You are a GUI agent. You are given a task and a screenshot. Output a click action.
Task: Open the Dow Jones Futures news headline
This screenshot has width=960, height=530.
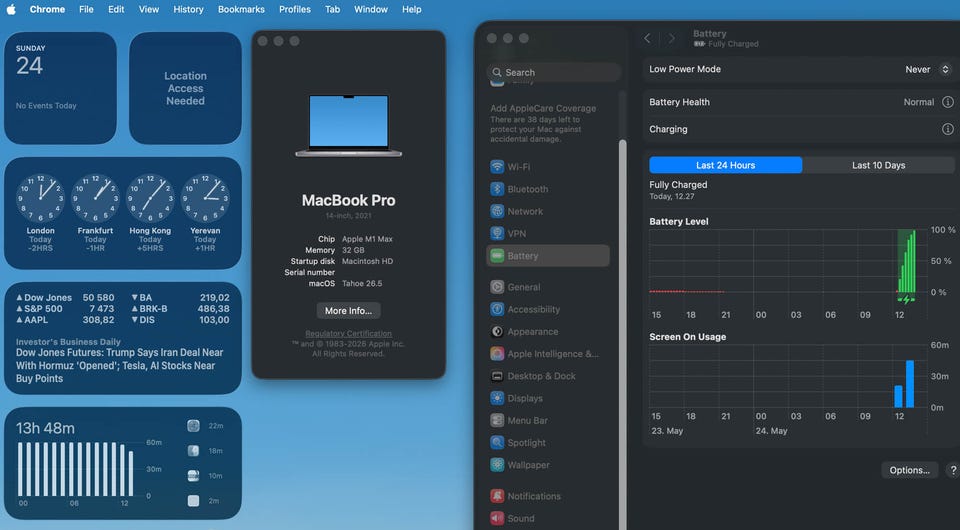[119, 365]
